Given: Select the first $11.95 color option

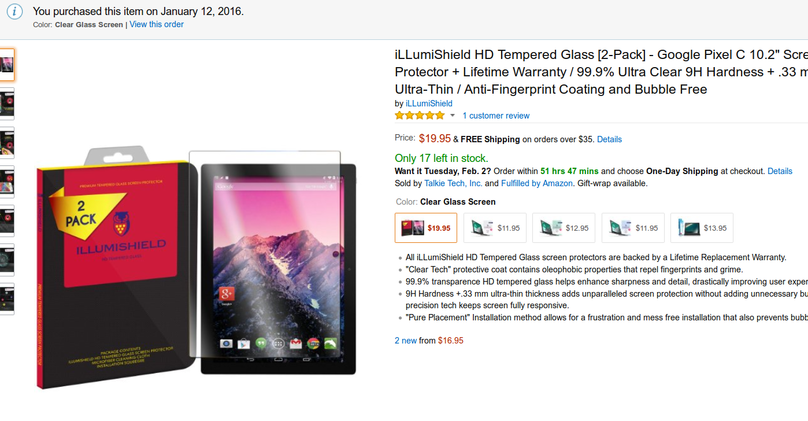Looking at the screenshot, I should click(495, 228).
